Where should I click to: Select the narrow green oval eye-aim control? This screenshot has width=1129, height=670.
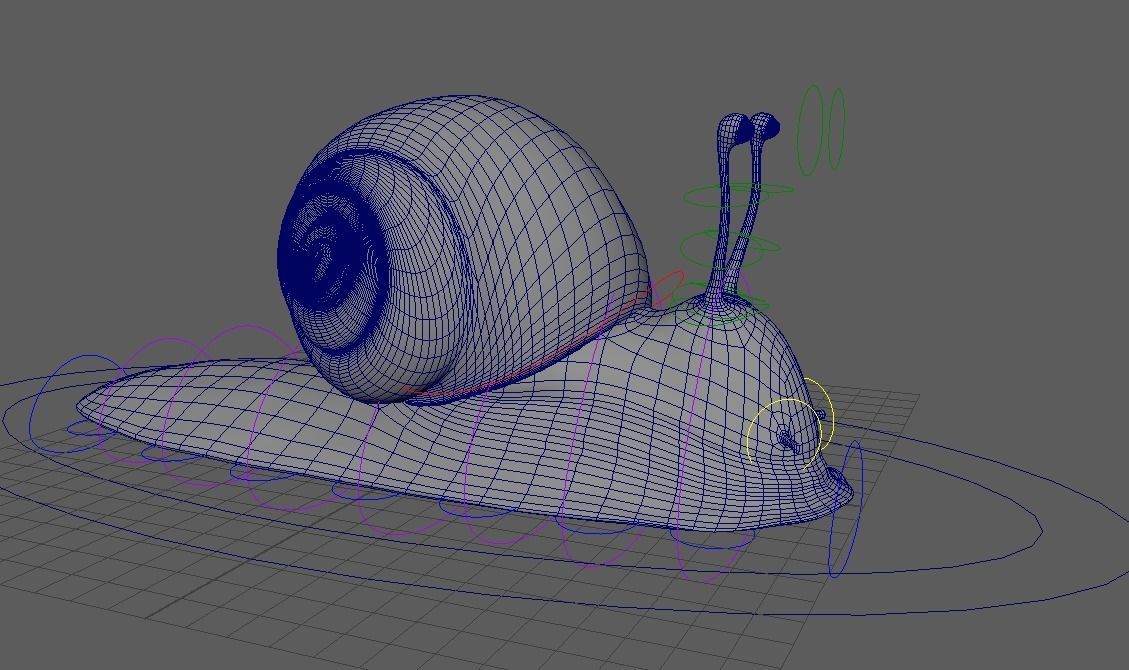836,129
